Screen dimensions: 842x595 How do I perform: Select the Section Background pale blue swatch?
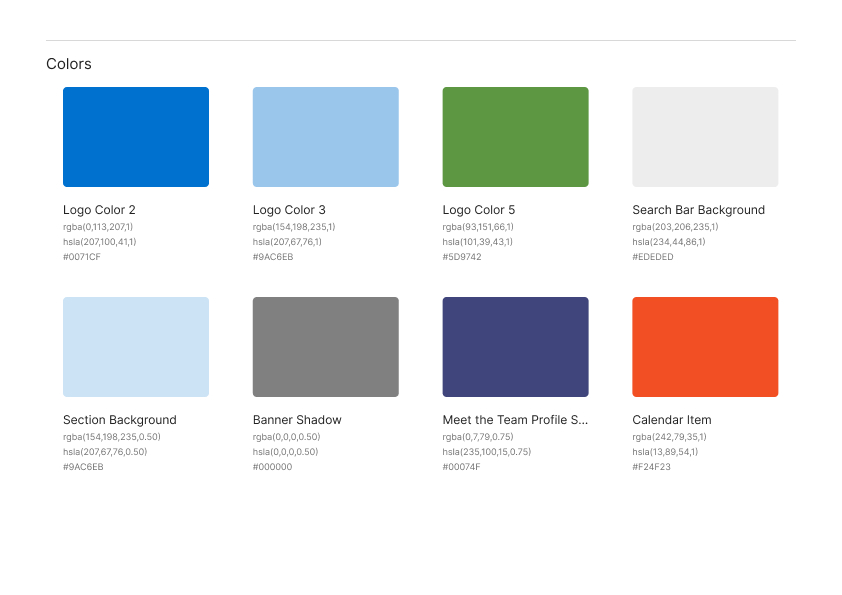[x=136, y=347]
